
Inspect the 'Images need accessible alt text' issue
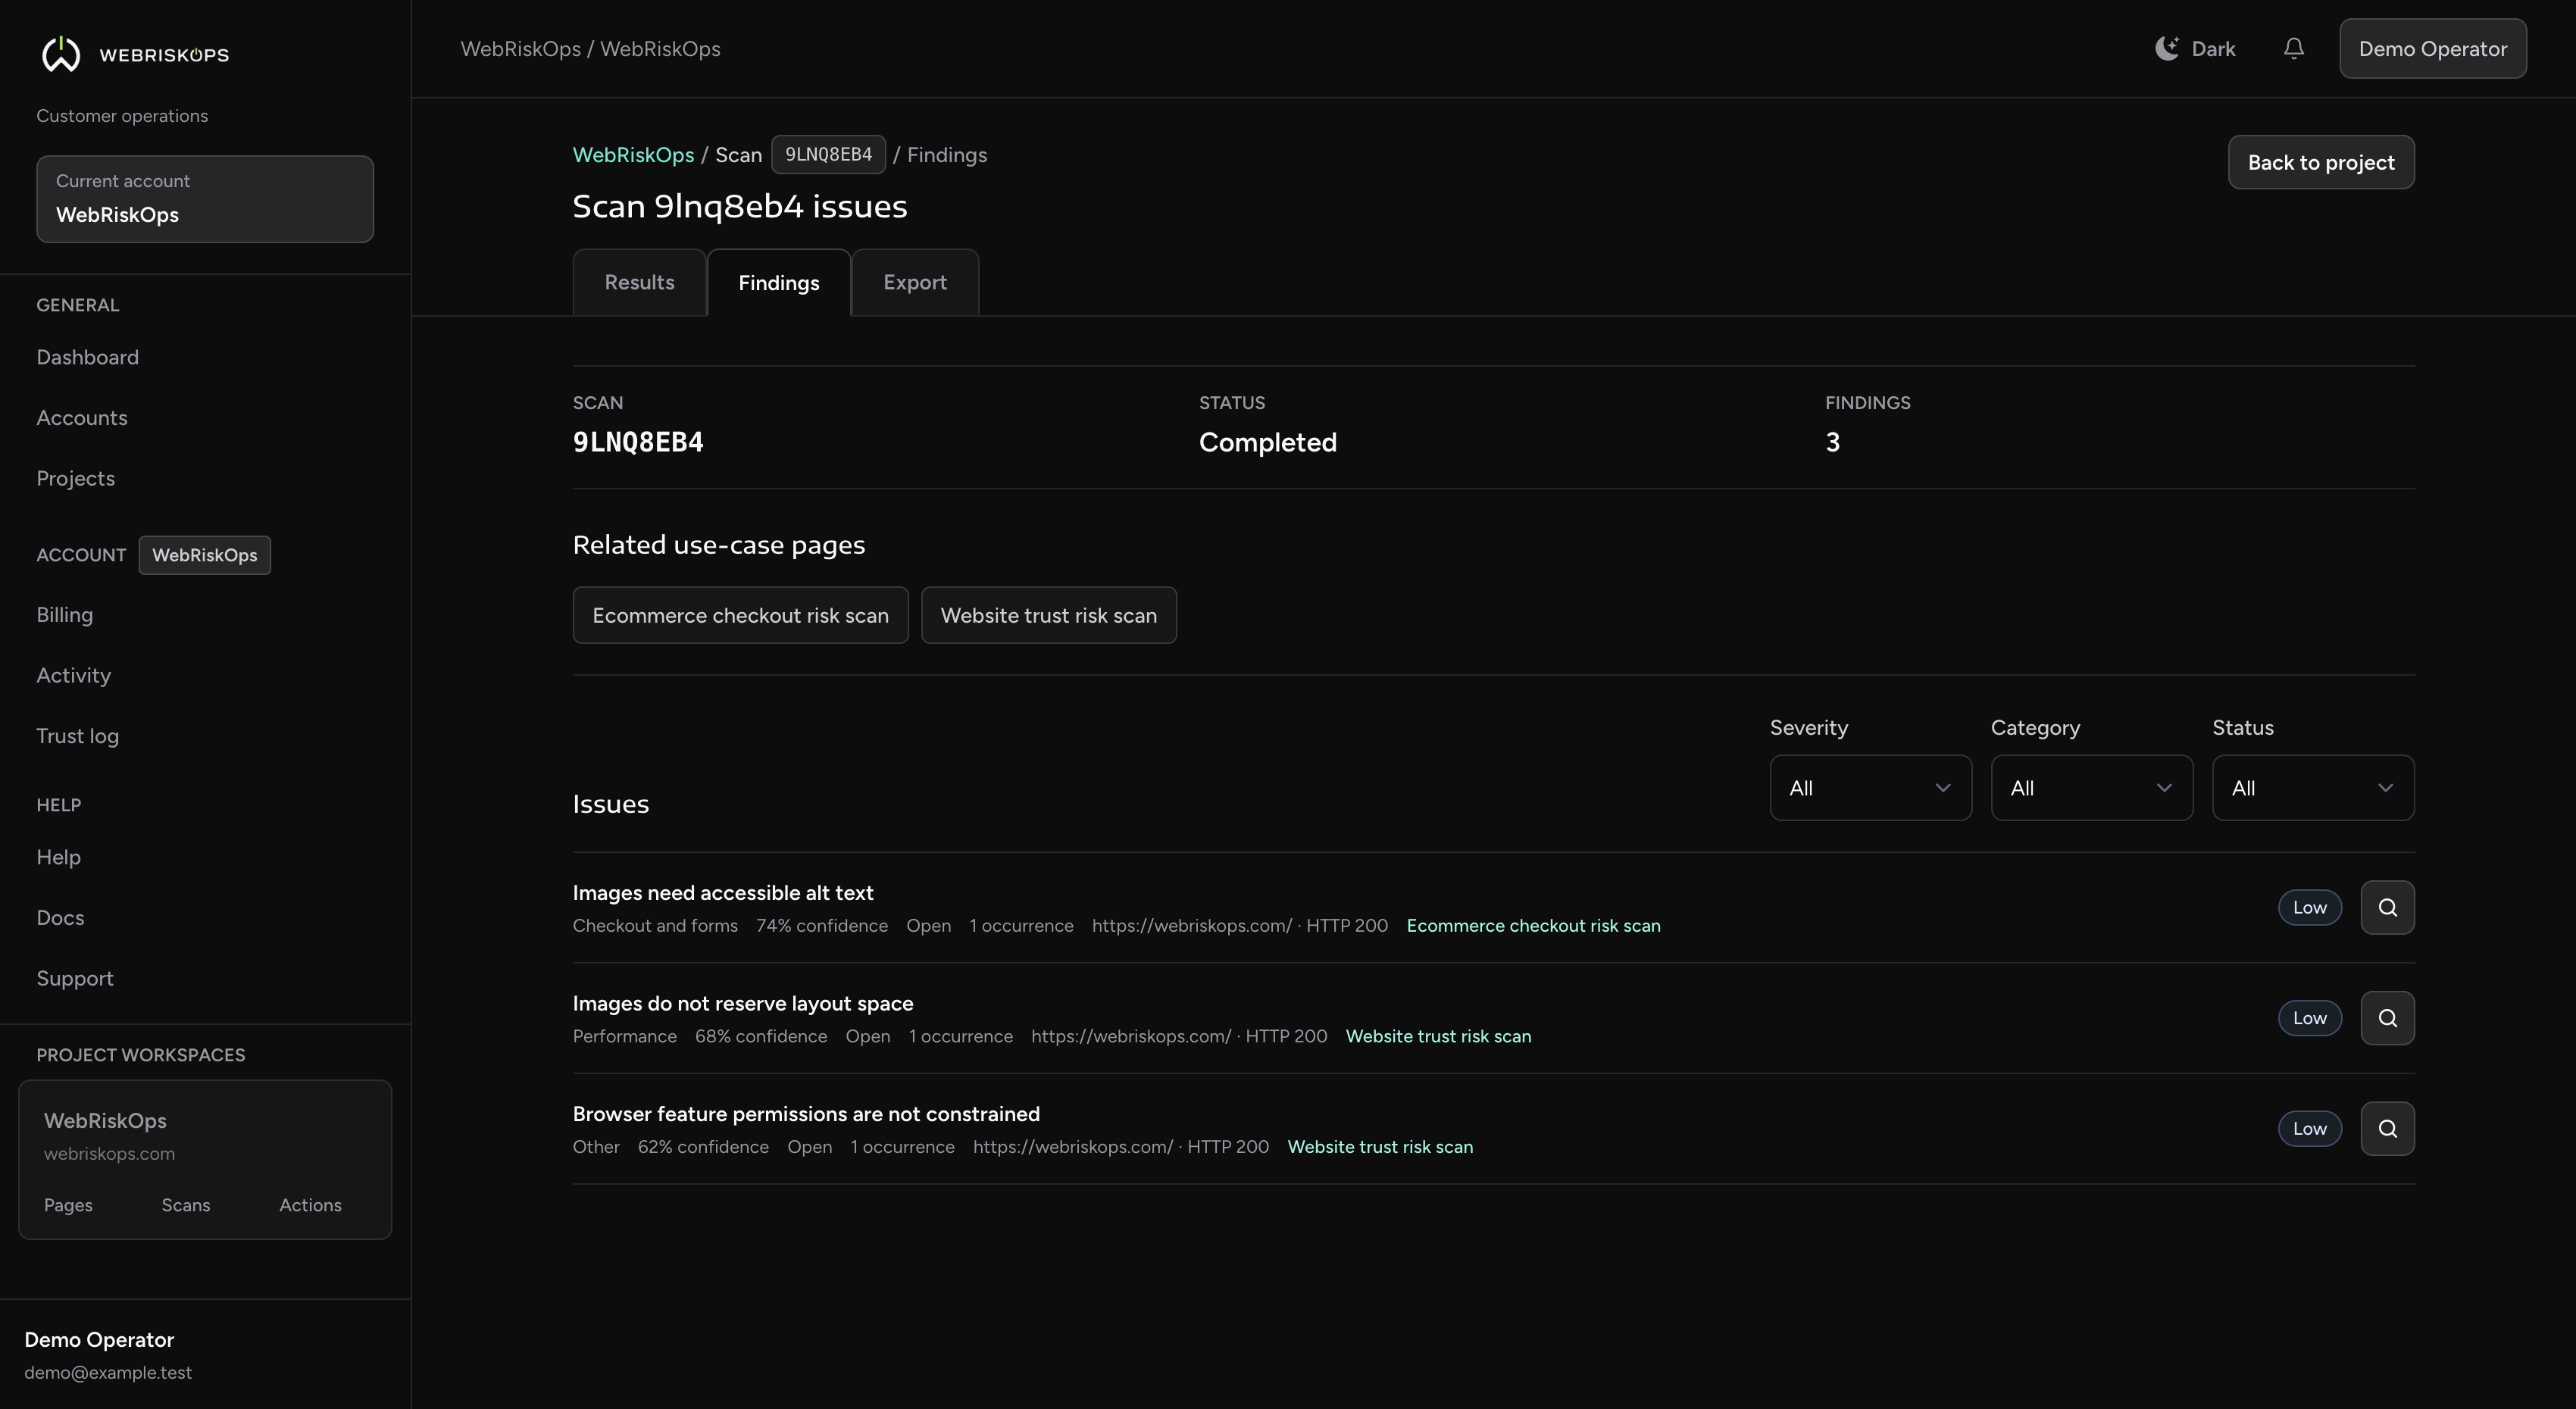(2387, 907)
